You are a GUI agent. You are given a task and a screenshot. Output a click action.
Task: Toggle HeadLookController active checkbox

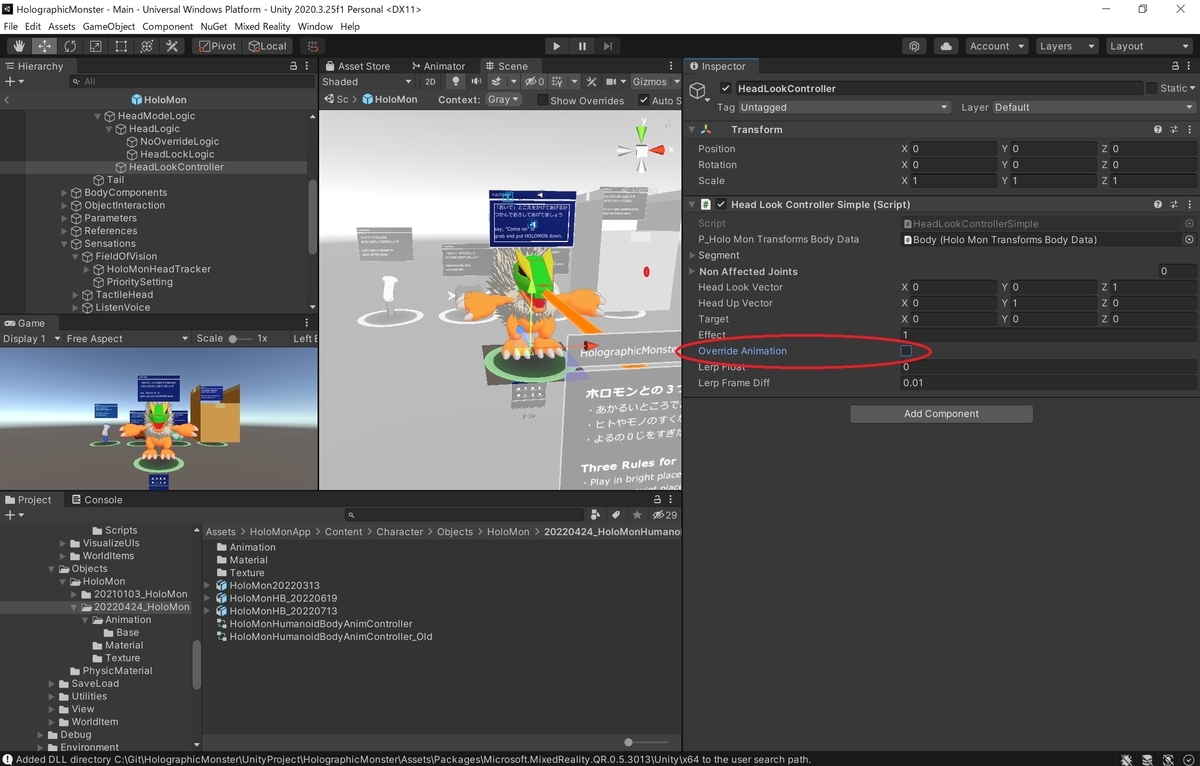(726, 89)
